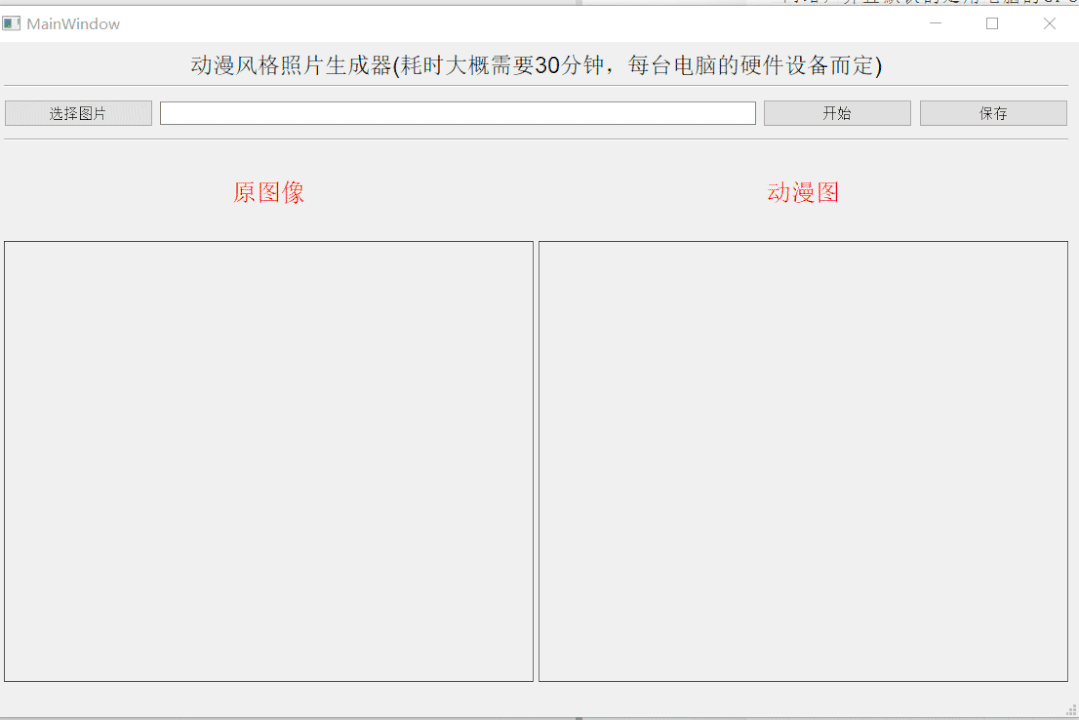
Task: Click the 选择图片 (choose image) button
Action: (x=77, y=112)
